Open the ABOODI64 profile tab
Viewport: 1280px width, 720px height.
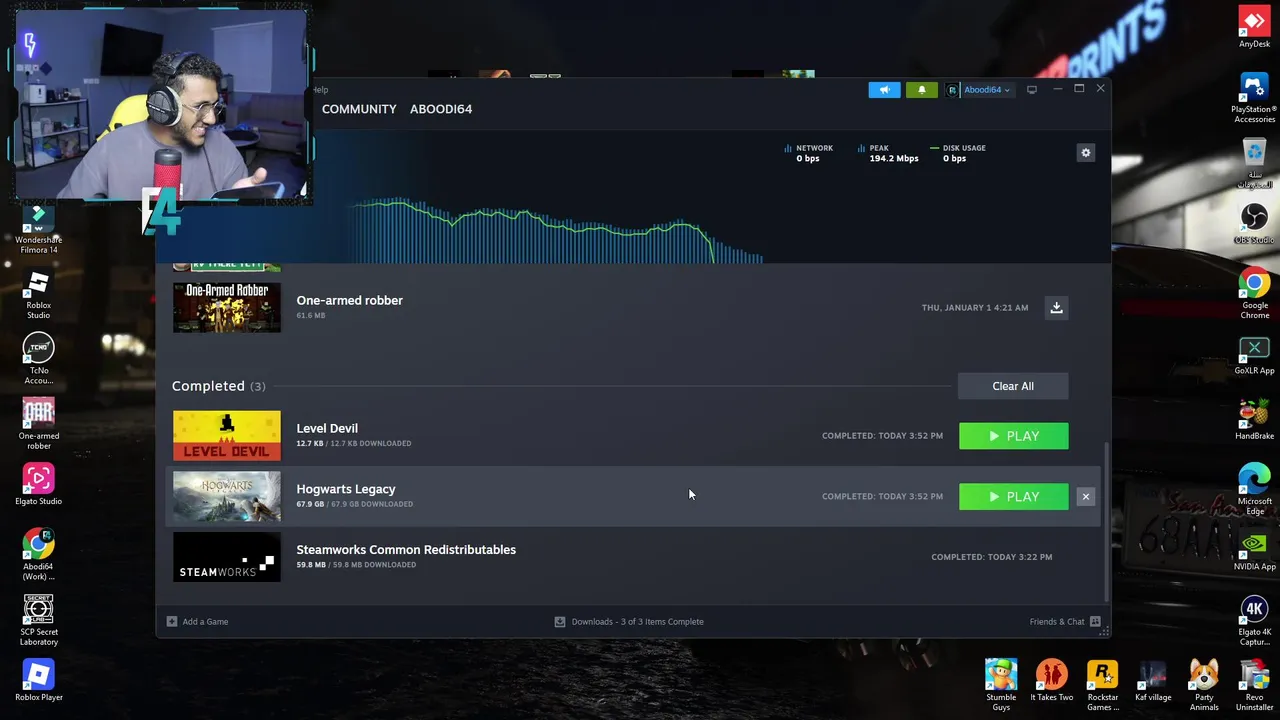[441, 109]
